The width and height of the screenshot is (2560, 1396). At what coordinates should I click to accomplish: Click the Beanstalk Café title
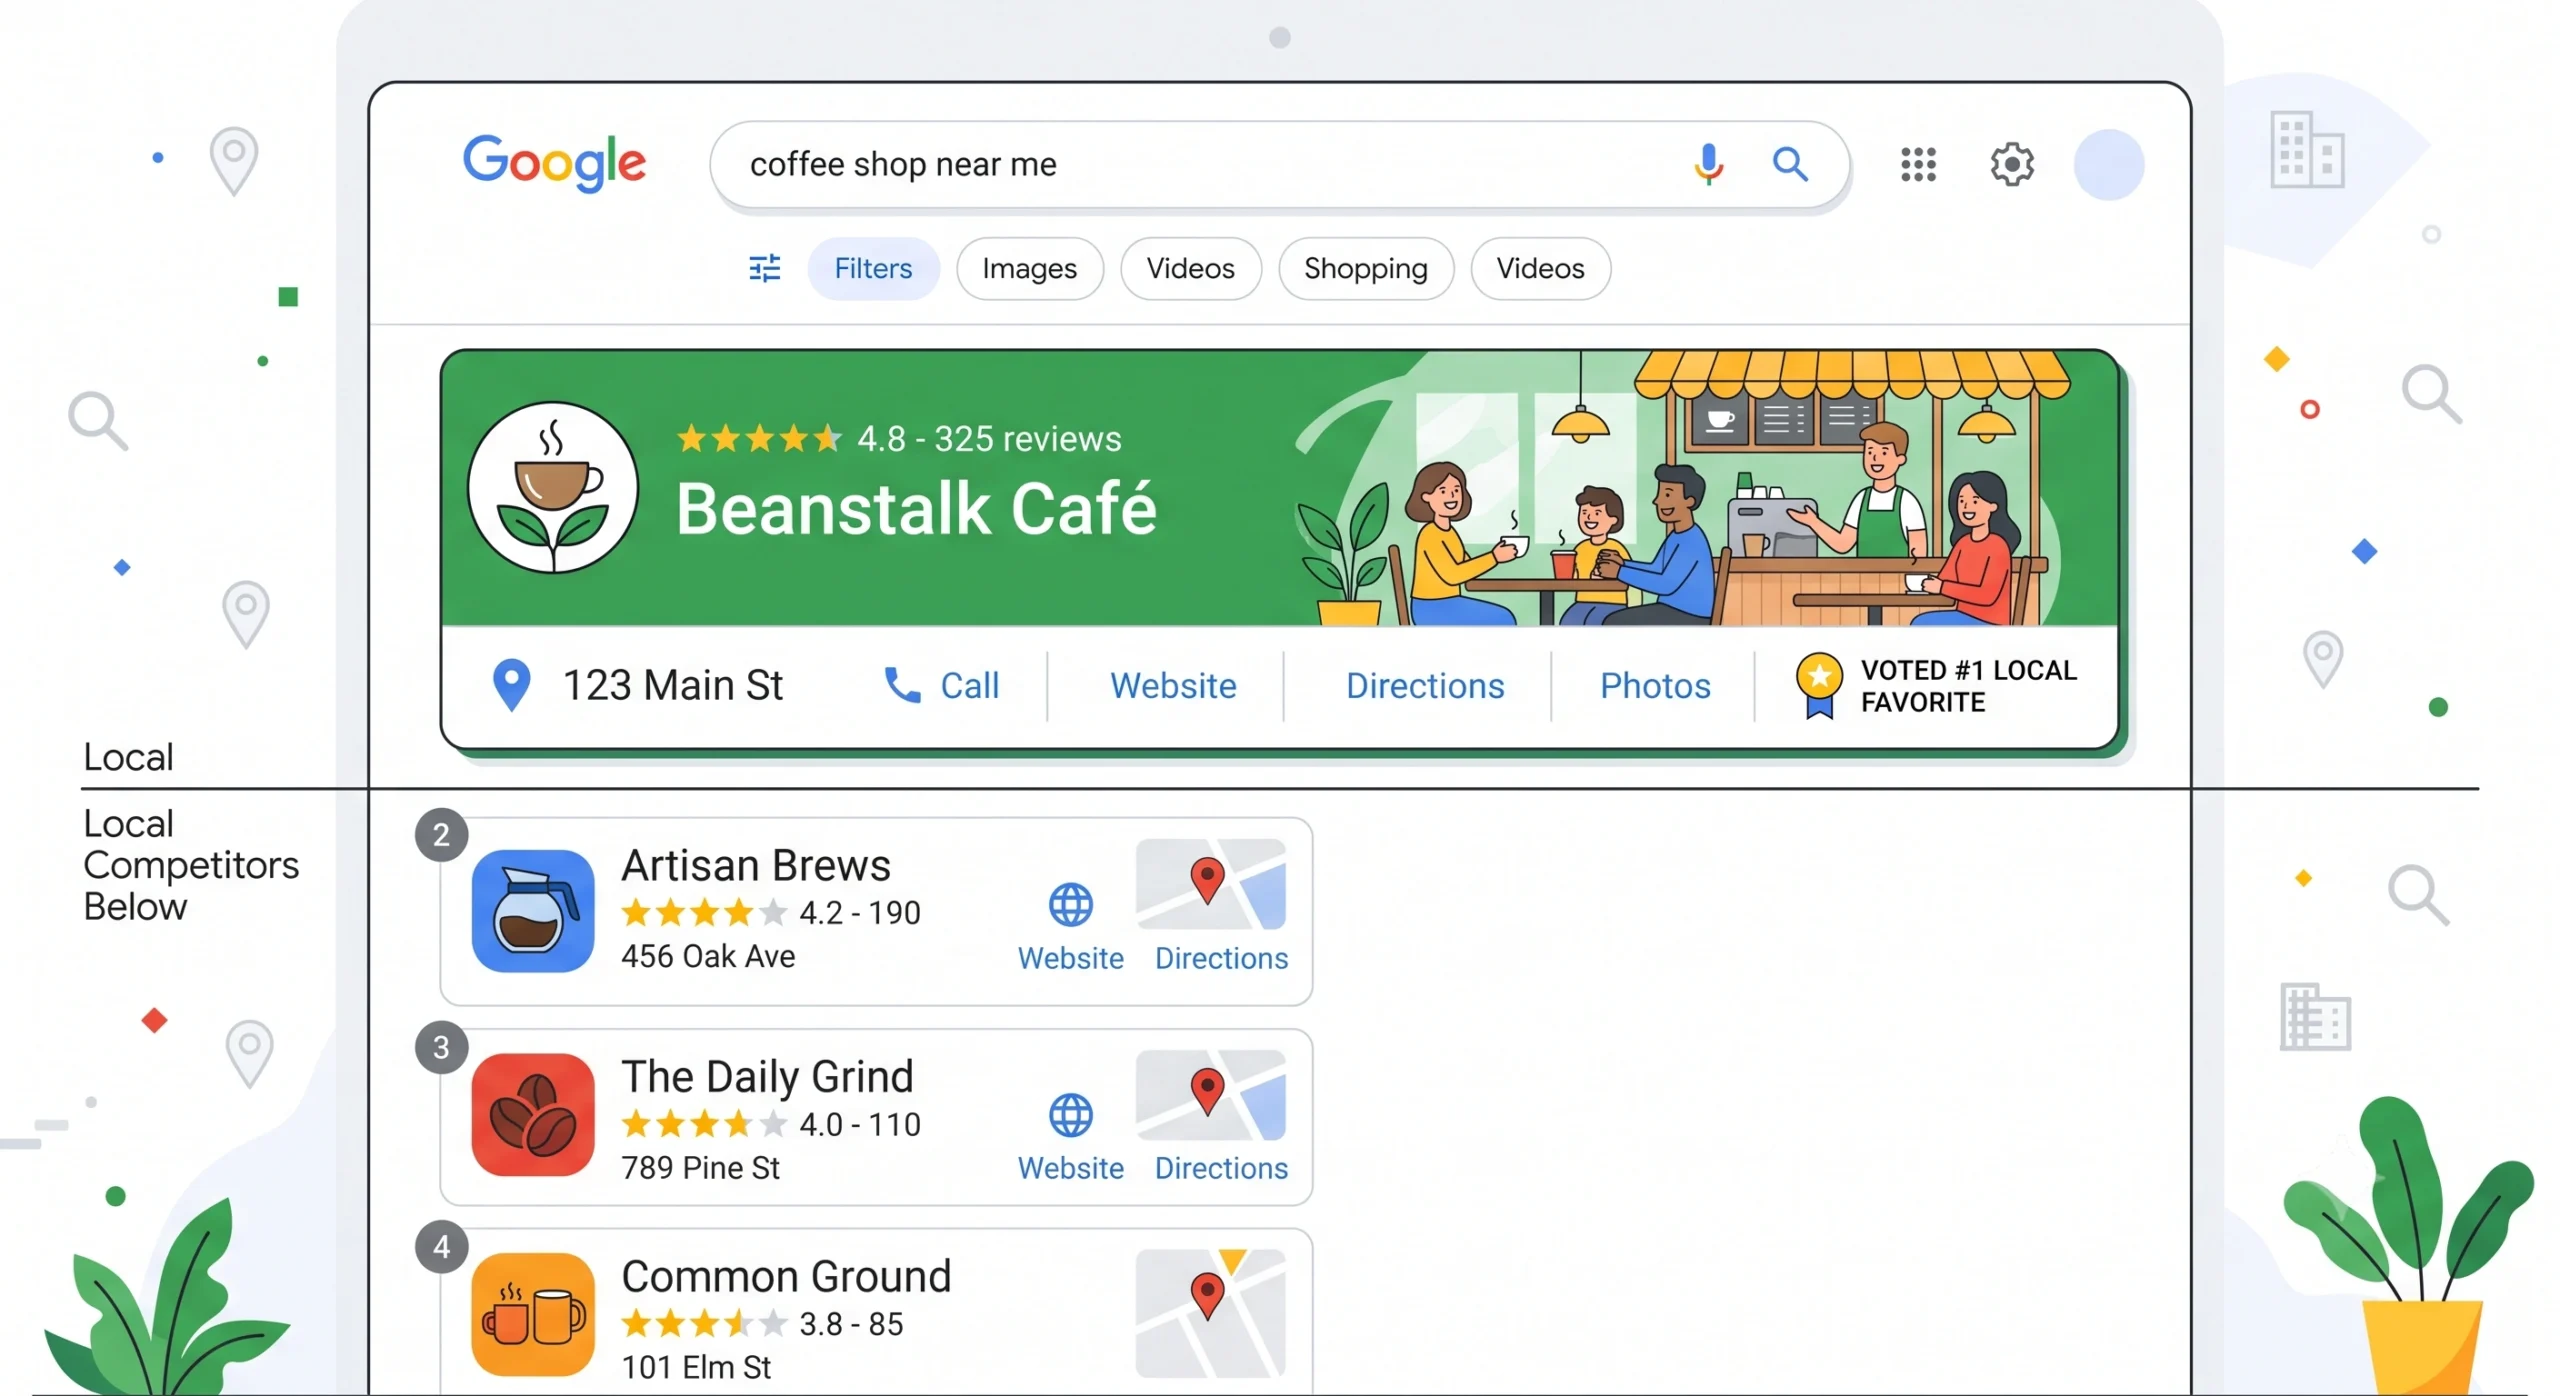(x=916, y=508)
